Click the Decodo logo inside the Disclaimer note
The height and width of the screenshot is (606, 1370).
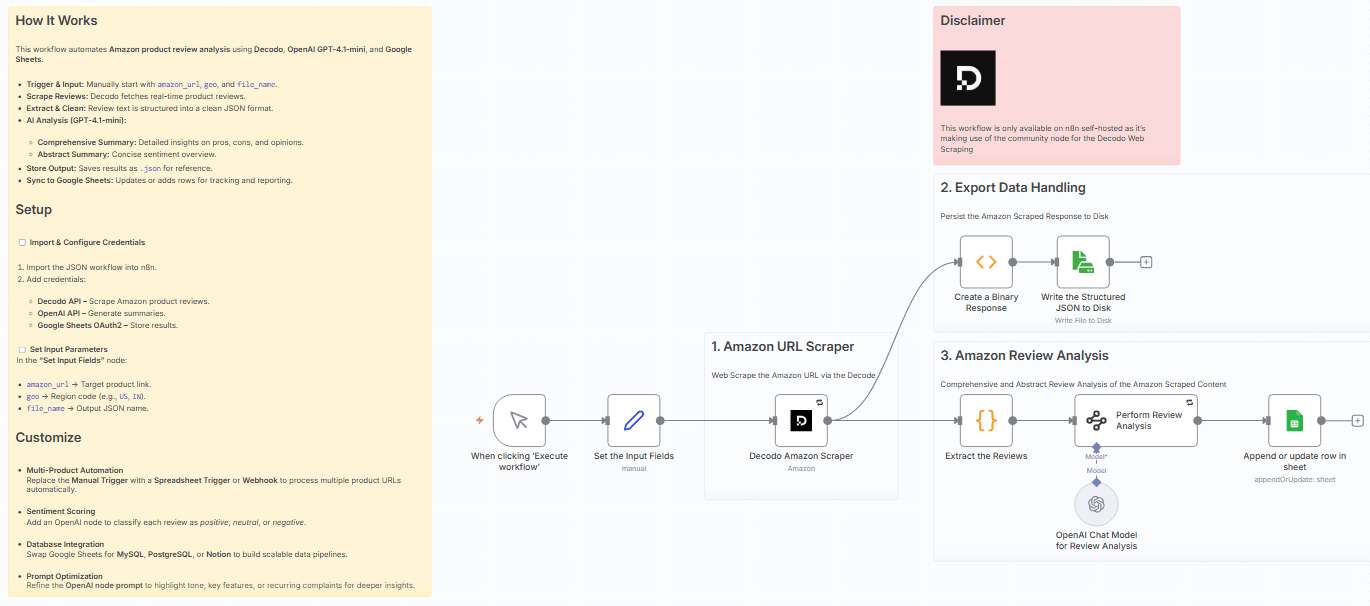[967, 76]
